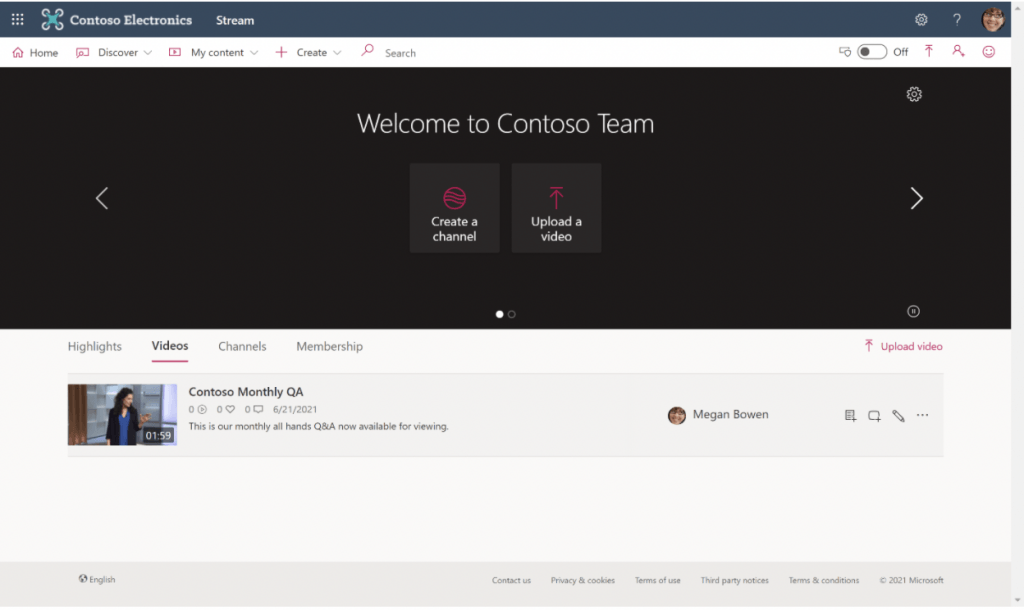Click the invite person icon in navigation bar

pos(958,51)
